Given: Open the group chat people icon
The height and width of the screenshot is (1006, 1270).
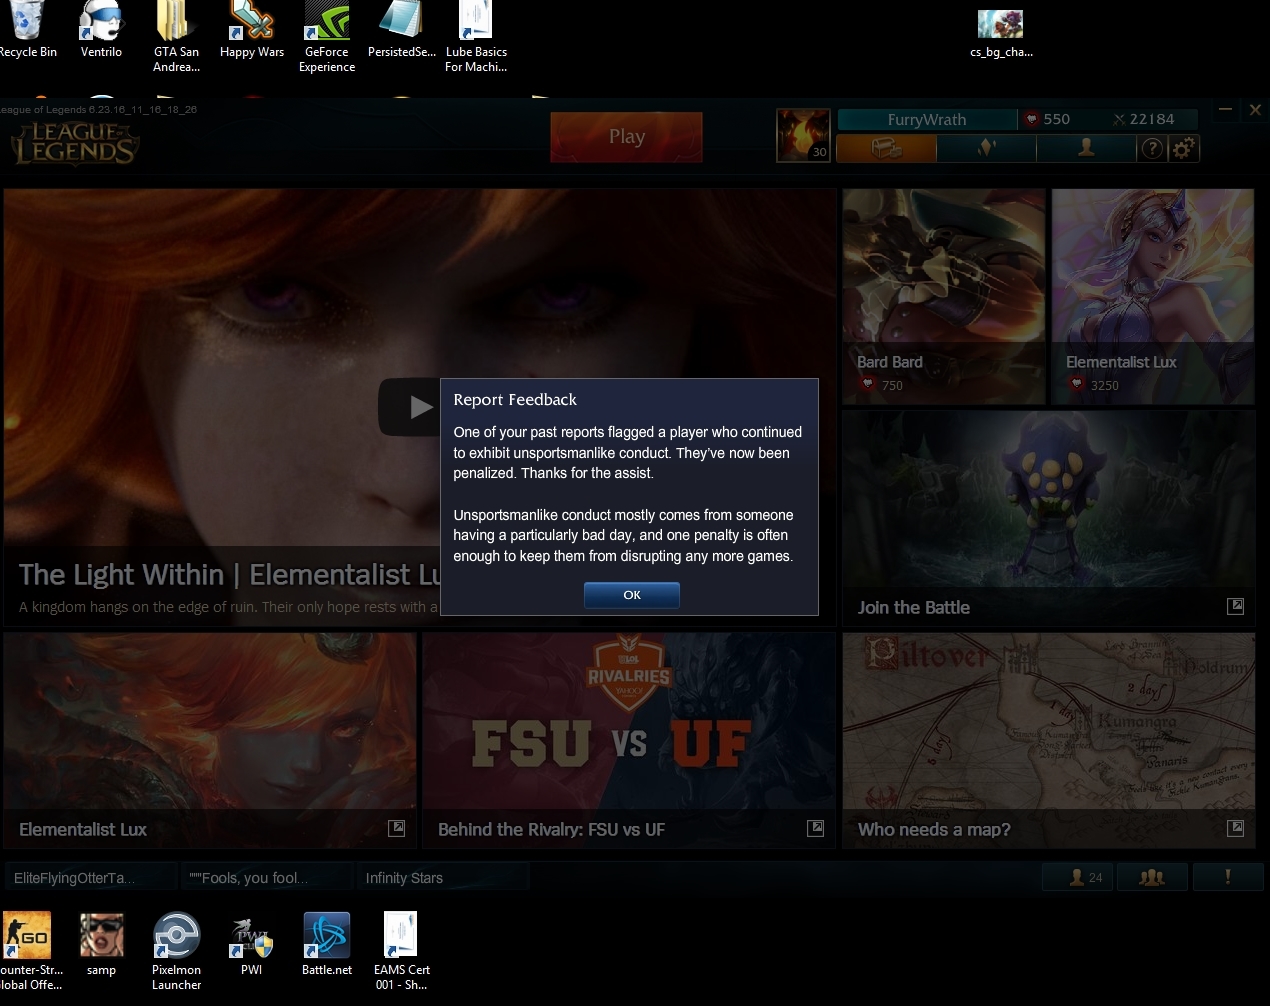Looking at the screenshot, I should coord(1152,877).
